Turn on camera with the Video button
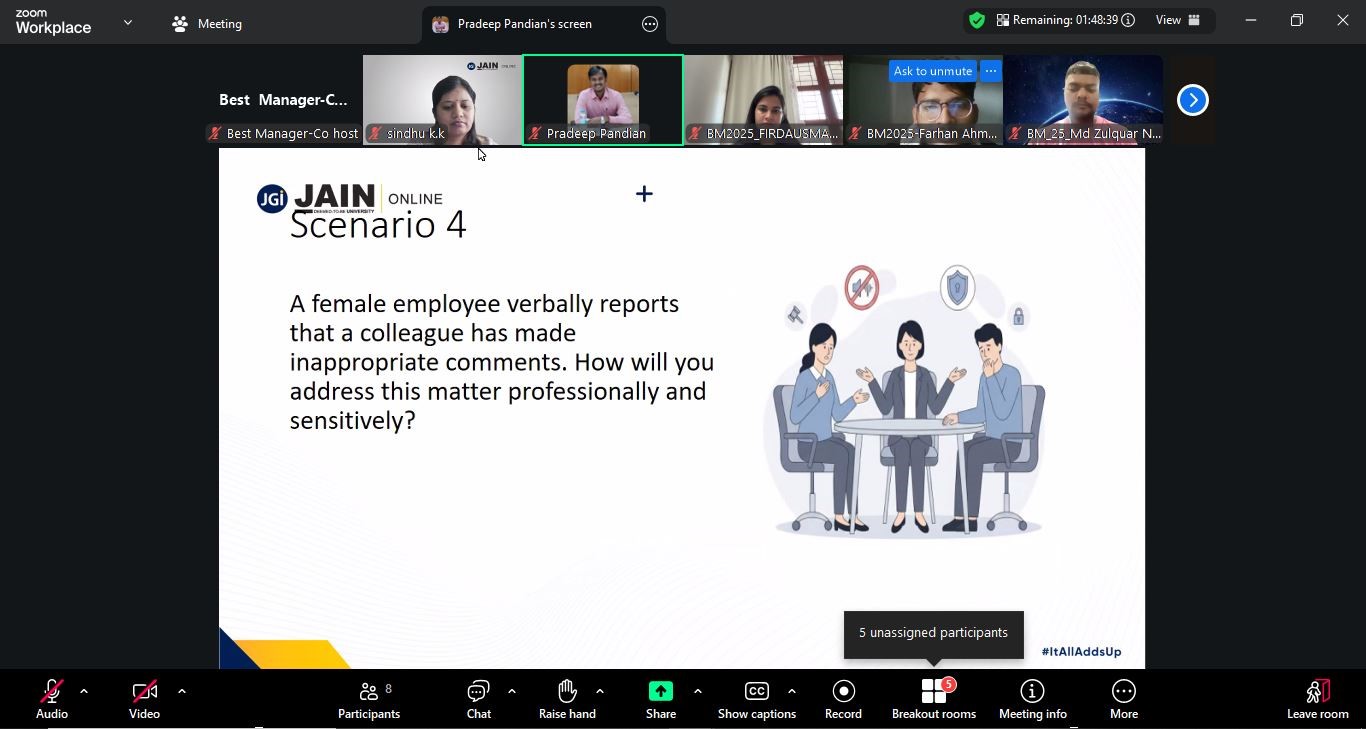The image size is (1366, 729). 144,699
